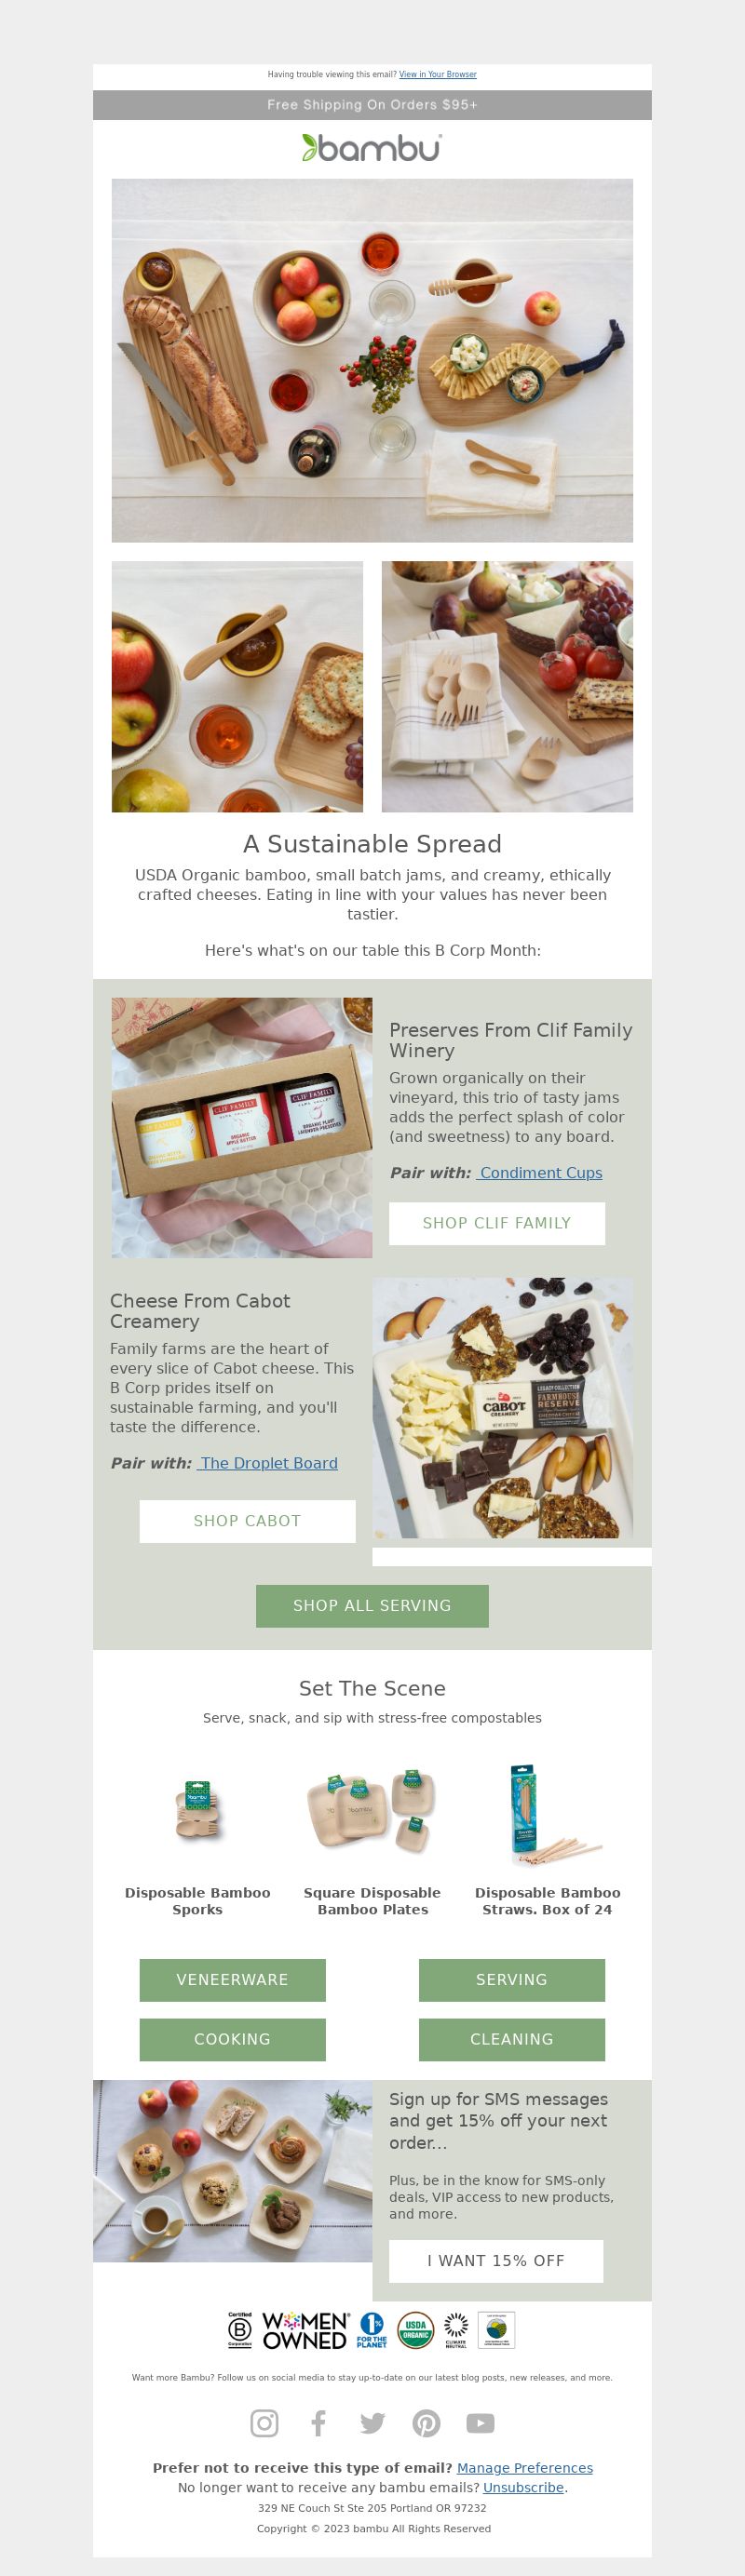Select the VENEERWARE category button
The image size is (745, 2576).
232,1979
